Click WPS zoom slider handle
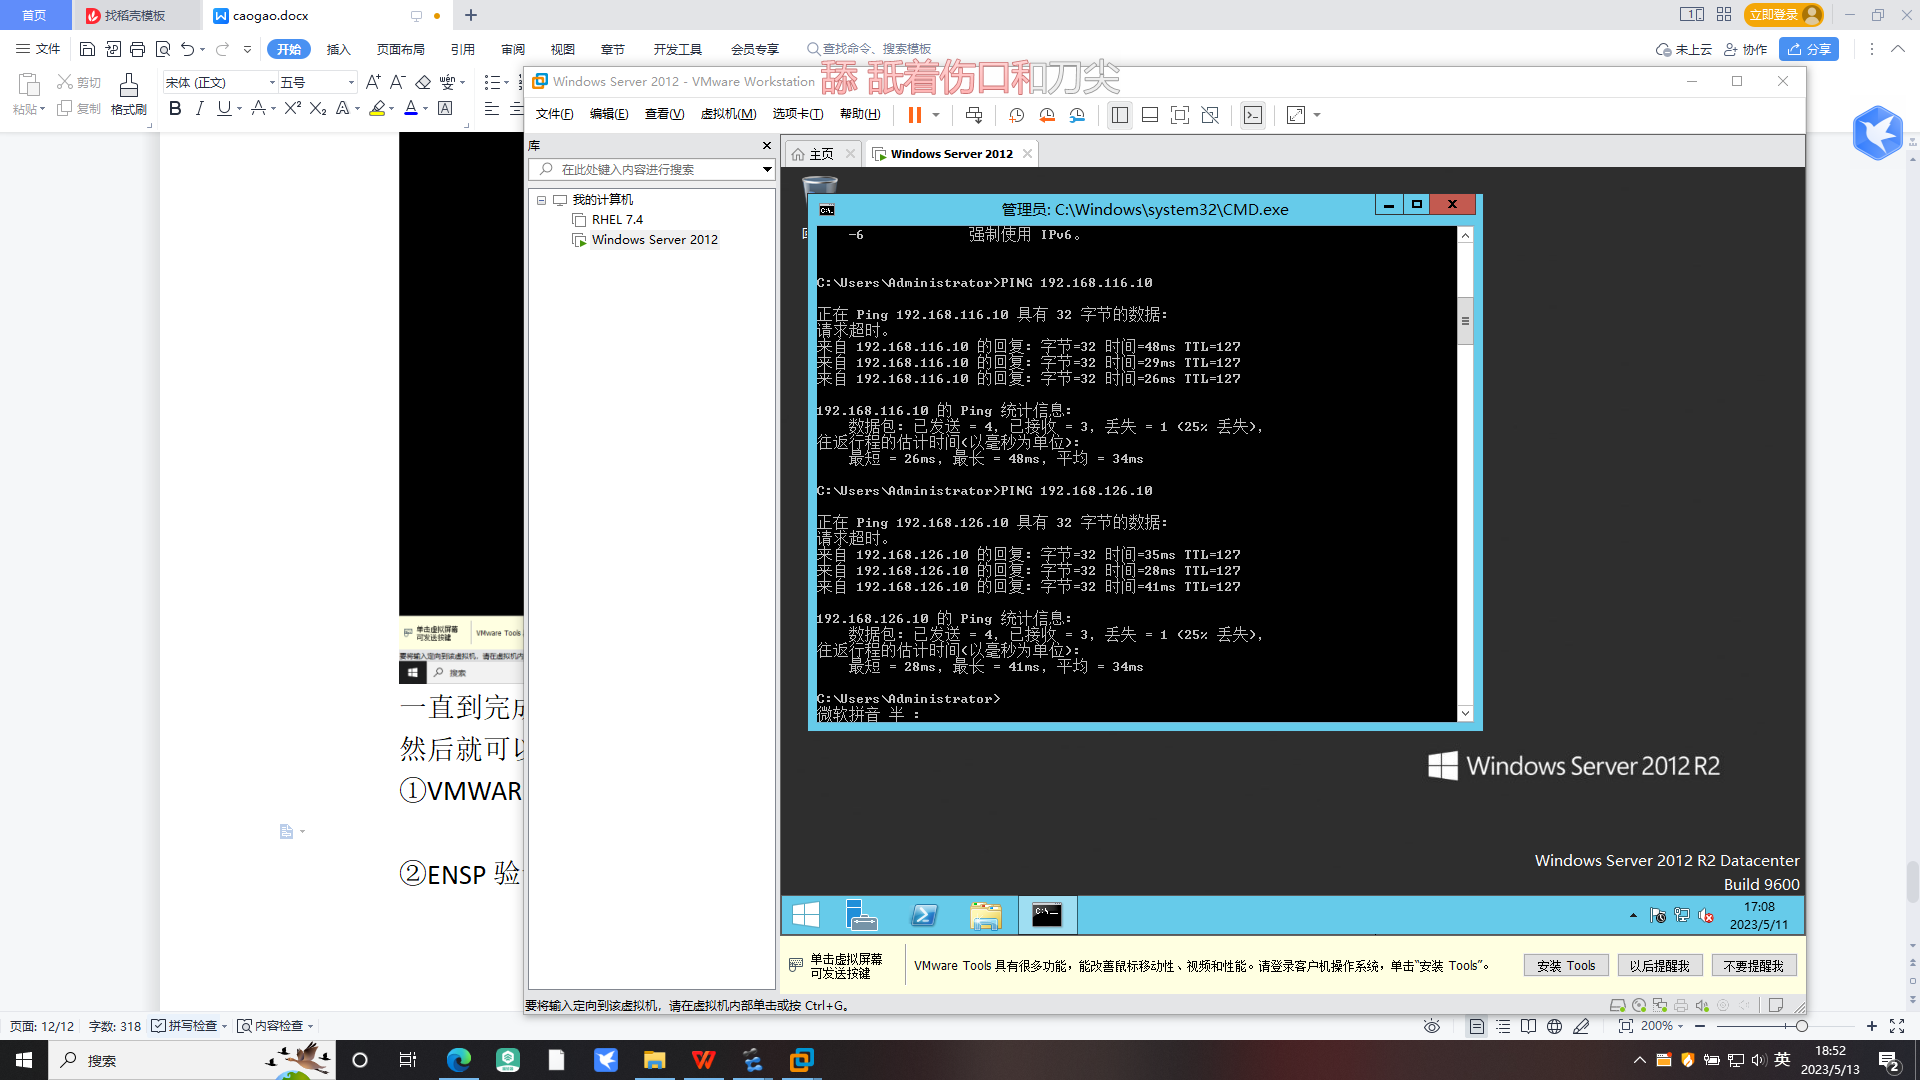Image resolution: width=1920 pixels, height=1080 pixels. point(1801,1026)
